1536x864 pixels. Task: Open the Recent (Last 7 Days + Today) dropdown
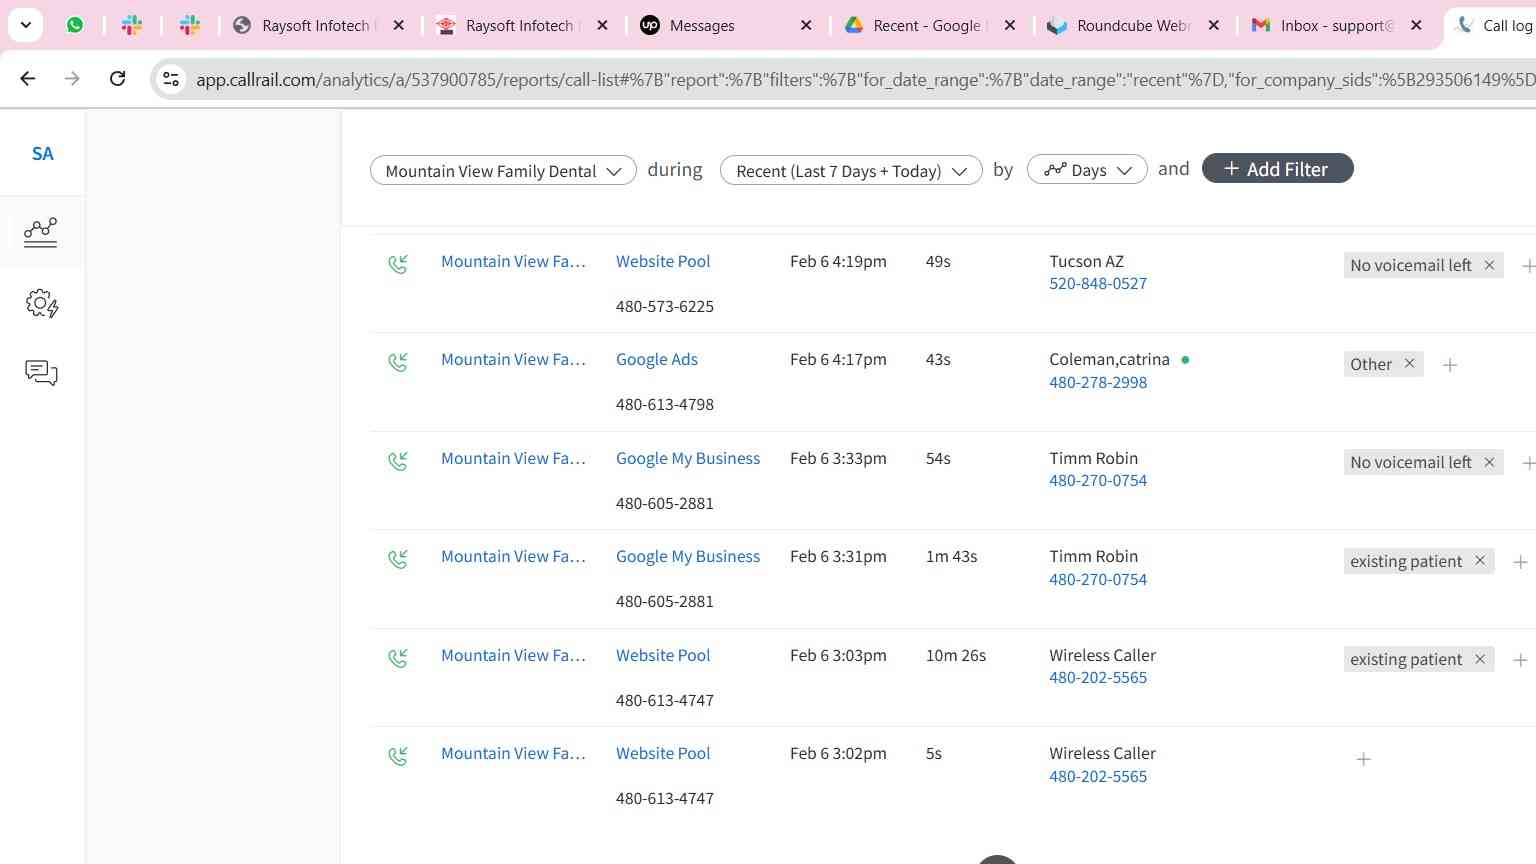(851, 170)
